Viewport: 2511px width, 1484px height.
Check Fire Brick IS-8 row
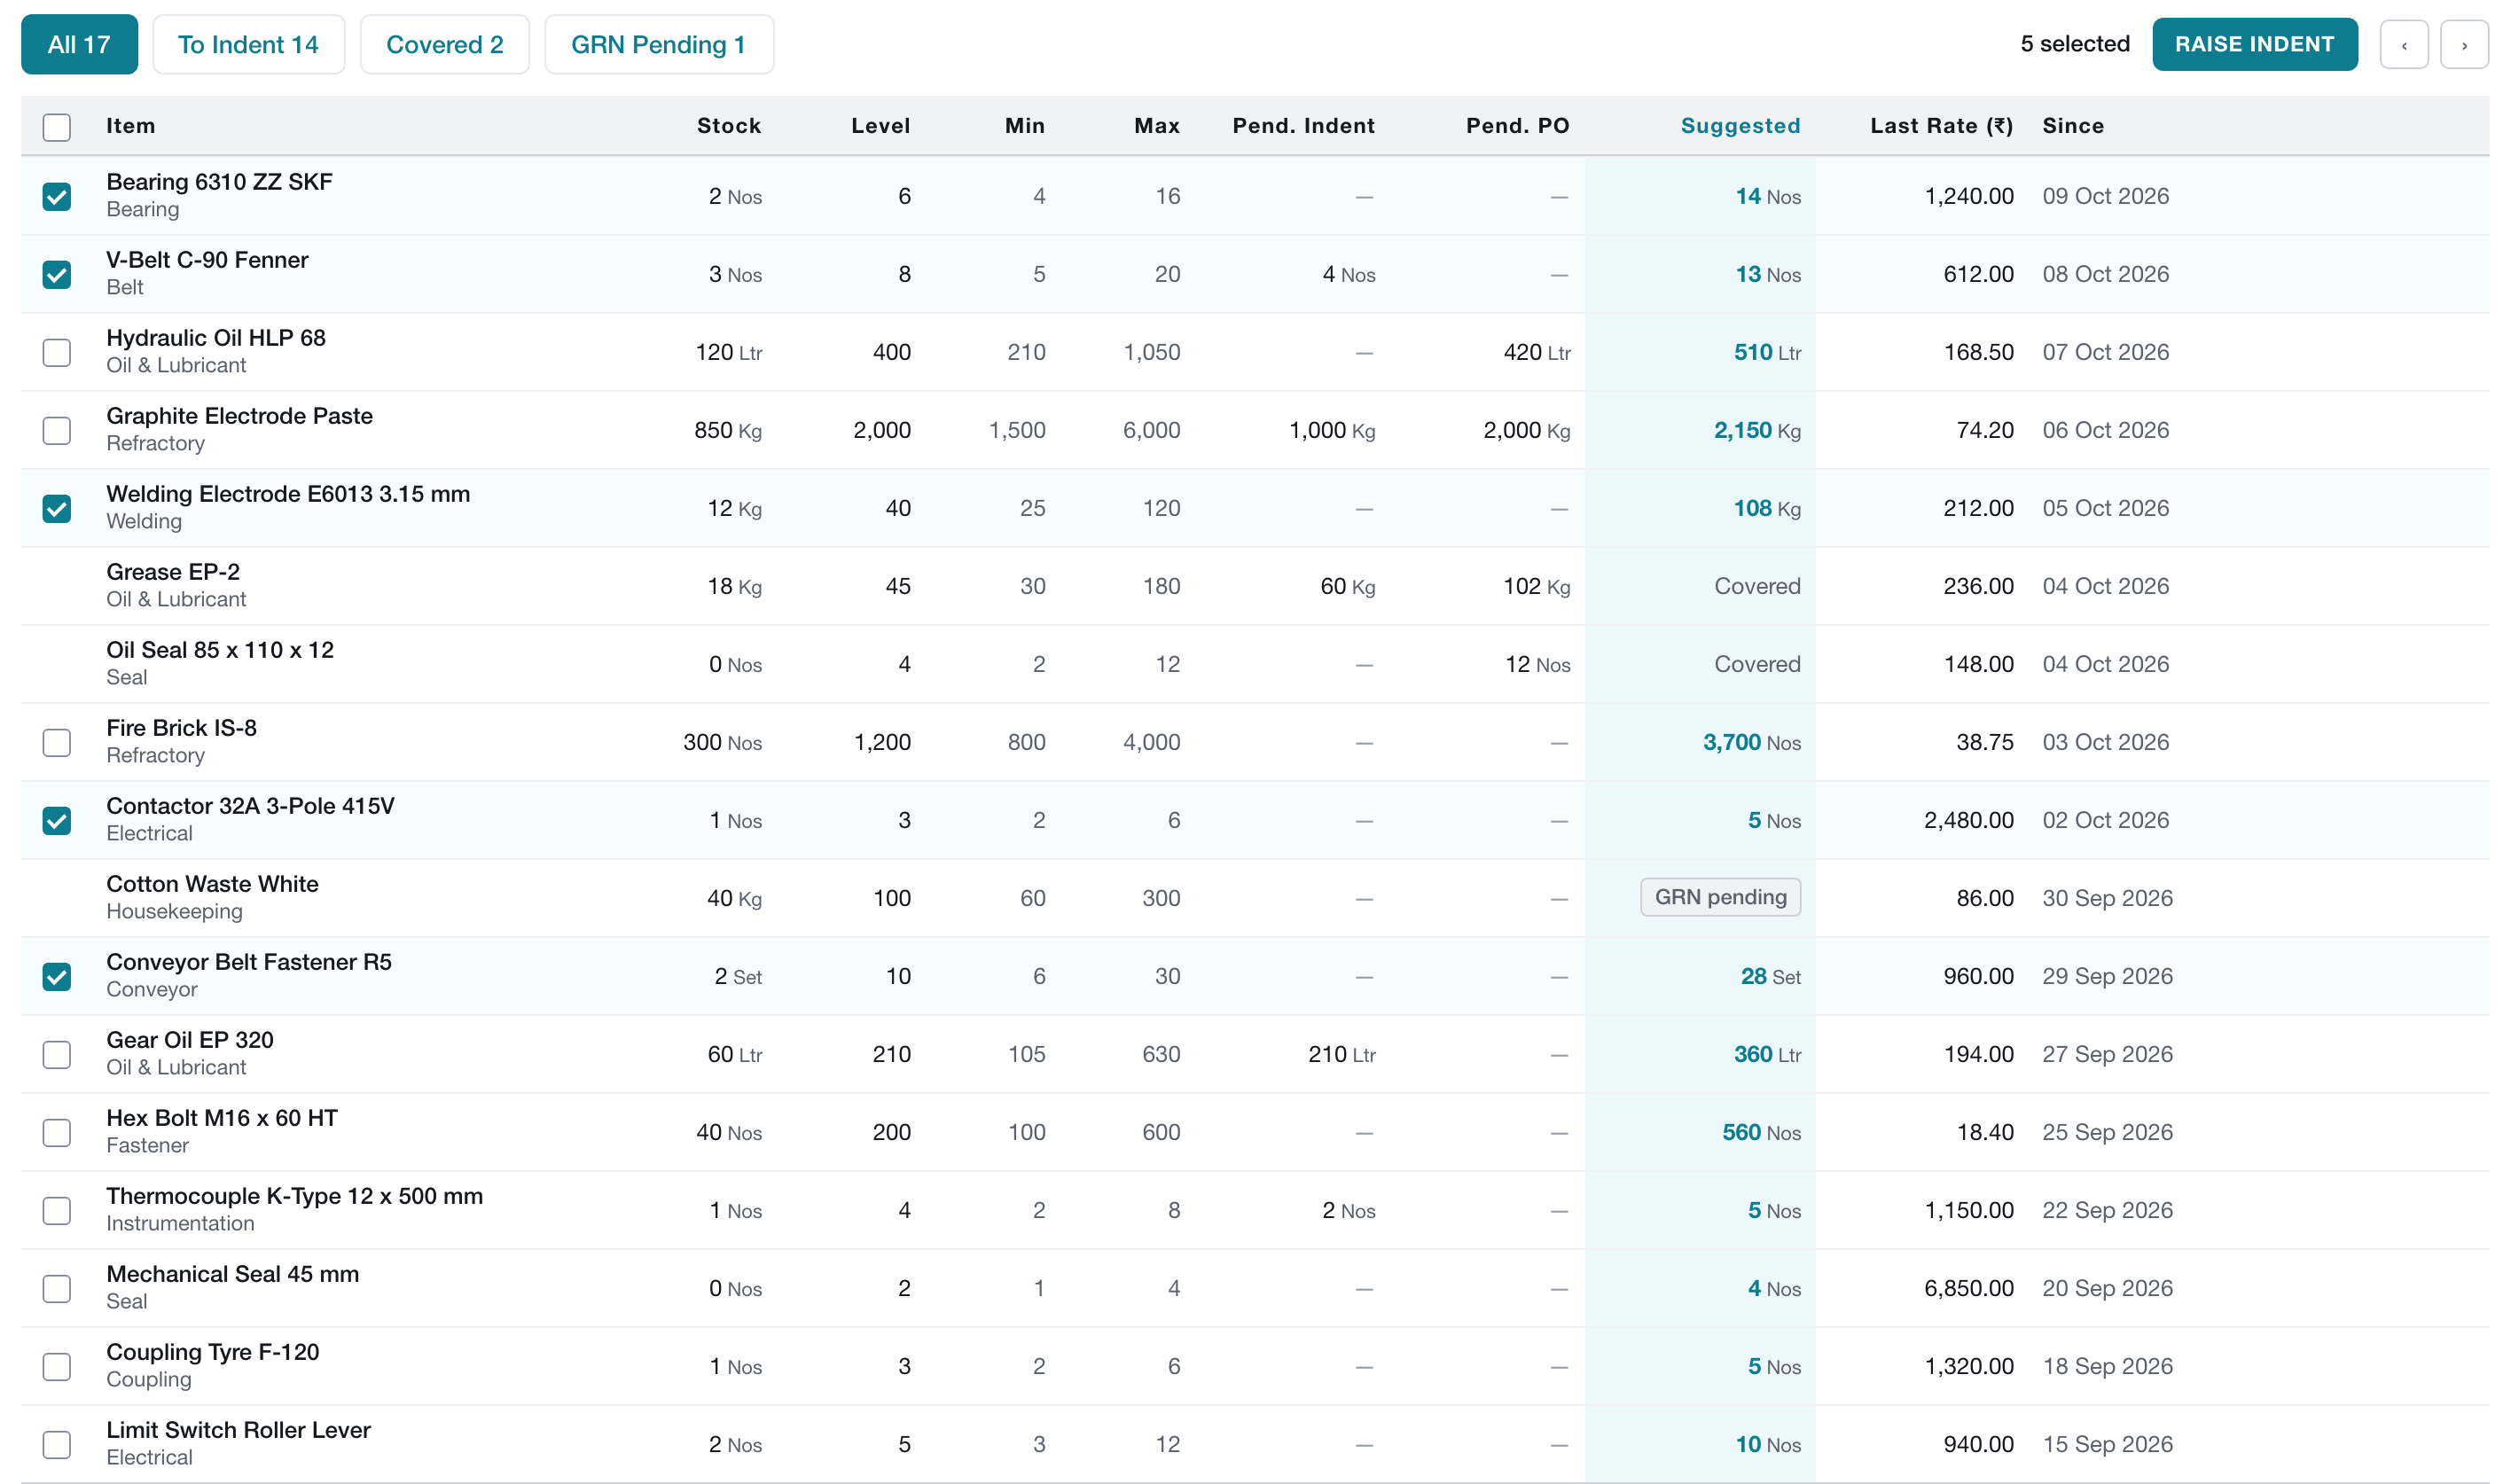(x=57, y=742)
